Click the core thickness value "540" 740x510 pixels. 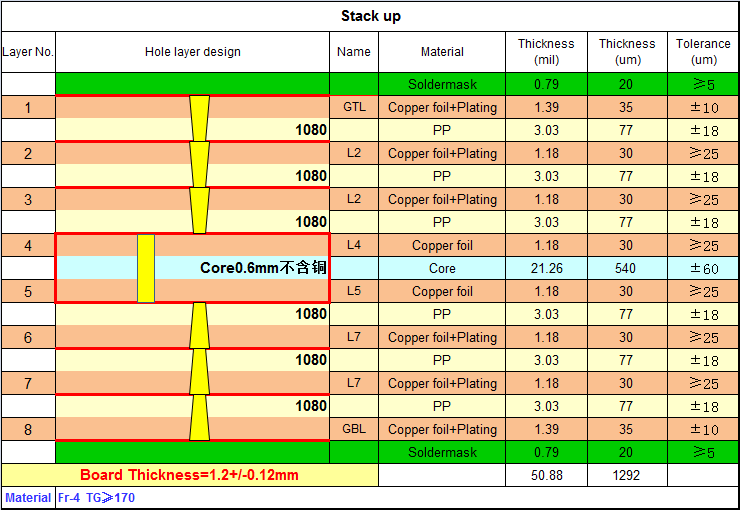tap(627, 268)
